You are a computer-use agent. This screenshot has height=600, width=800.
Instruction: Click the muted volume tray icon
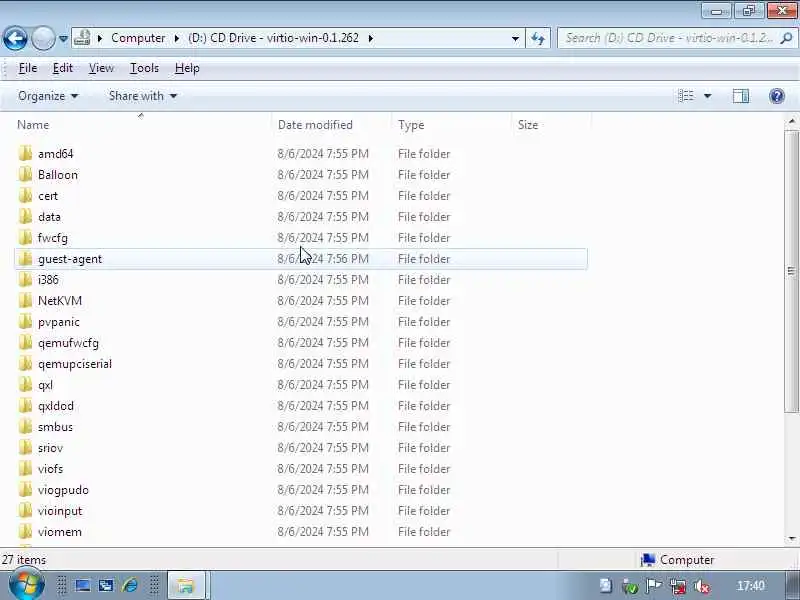point(702,586)
